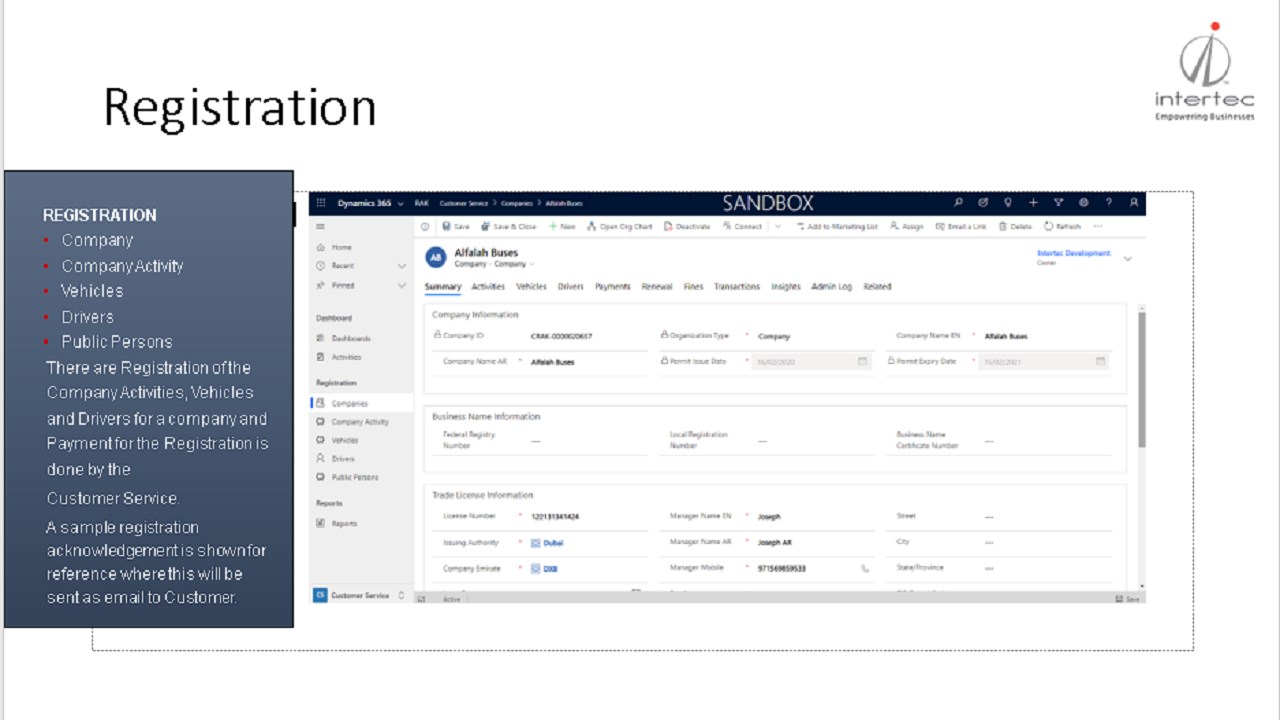1280x720 pixels.
Task: Click the New record command
Action: pyautogui.click(x=562, y=227)
